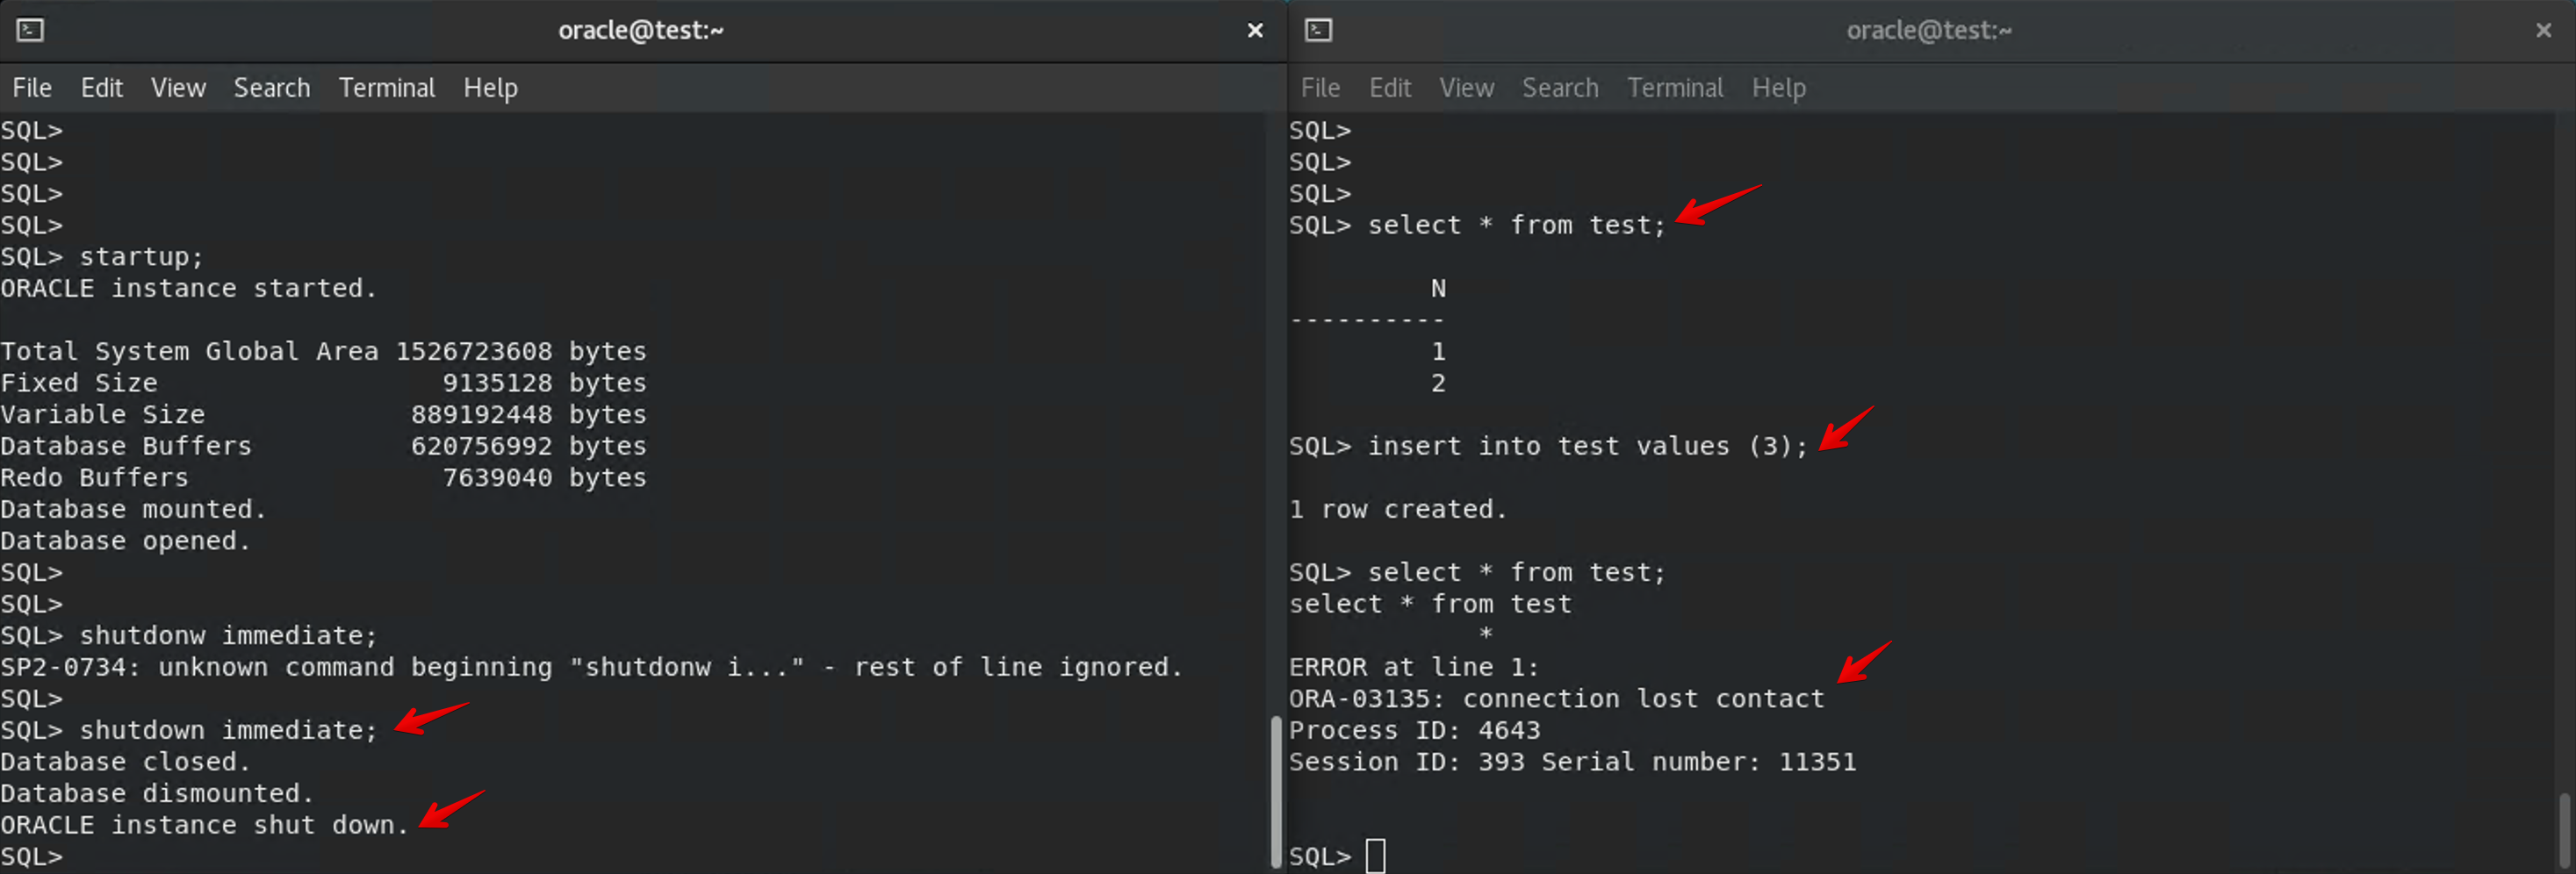Open Search menu in left terminal window
Viewport: 2576px width, 874px height.
tap(272, 88)
